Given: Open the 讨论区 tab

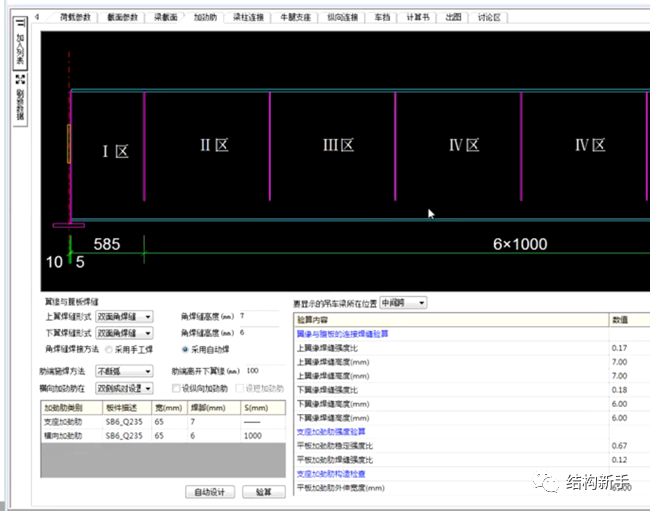Looking at the screenshot, I should 489,17.
